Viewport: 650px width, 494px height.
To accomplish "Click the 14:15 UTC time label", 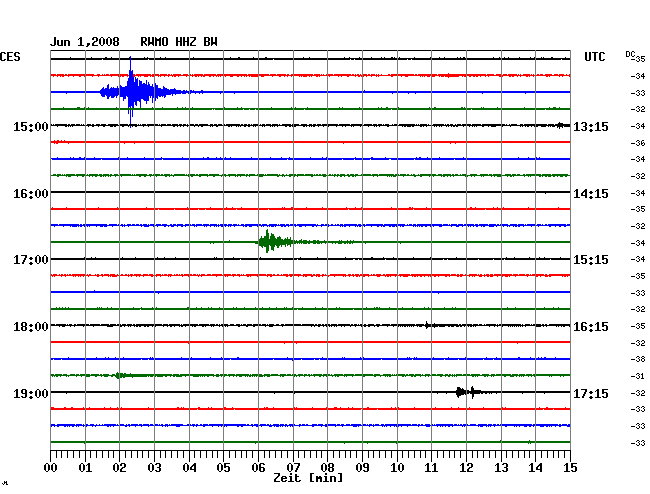I will tap(591, 194).
